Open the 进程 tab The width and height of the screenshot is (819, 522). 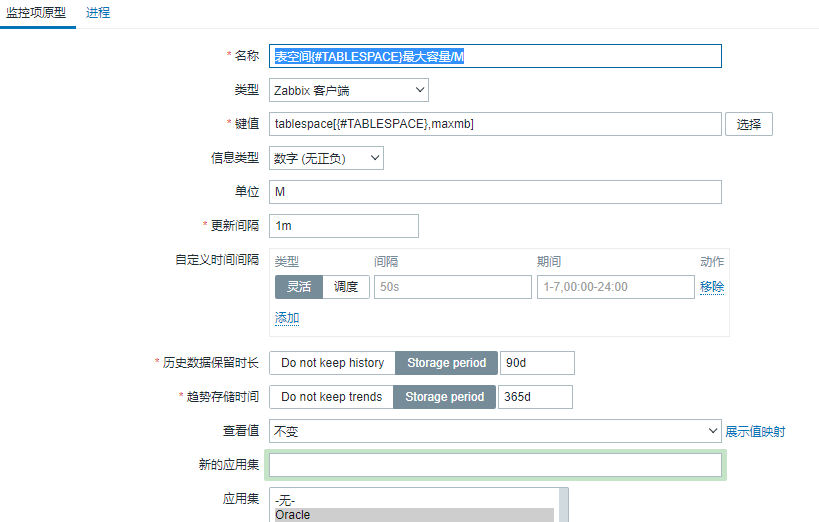click(x=98, y=13)
